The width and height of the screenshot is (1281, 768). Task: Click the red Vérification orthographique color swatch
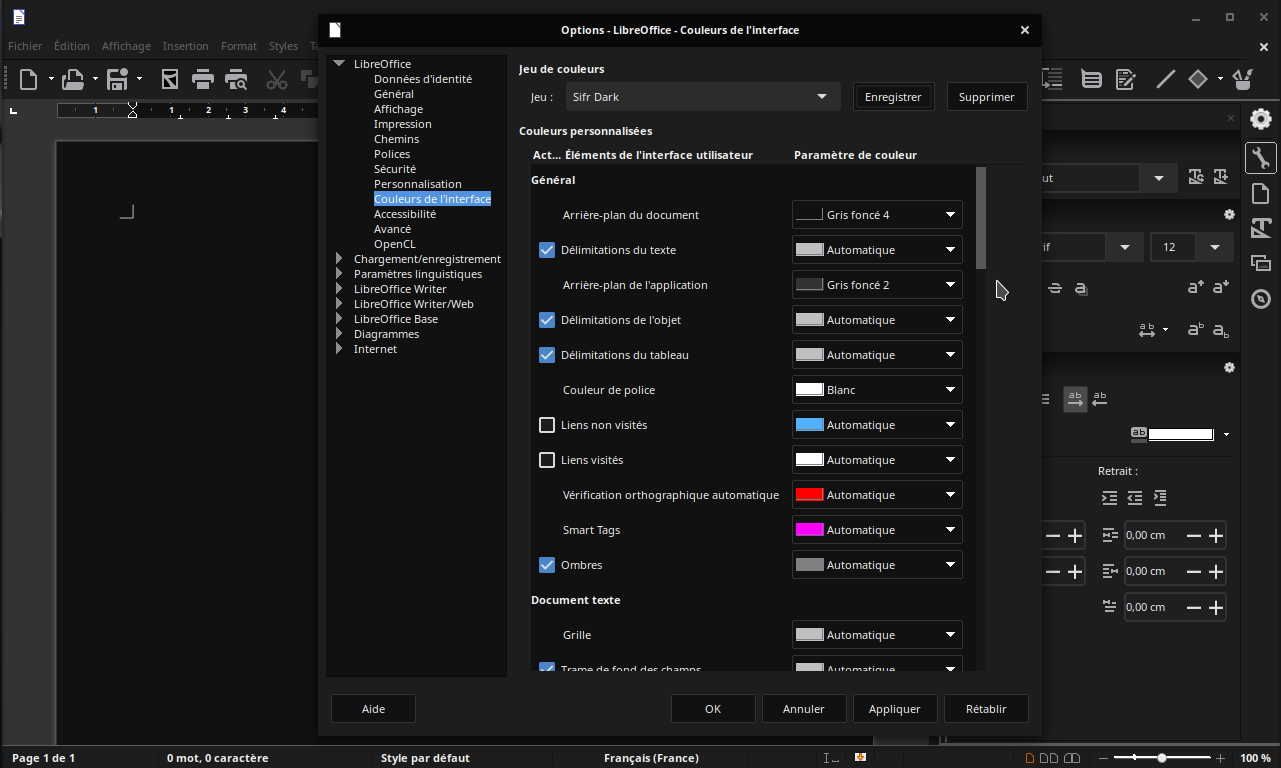809,495
